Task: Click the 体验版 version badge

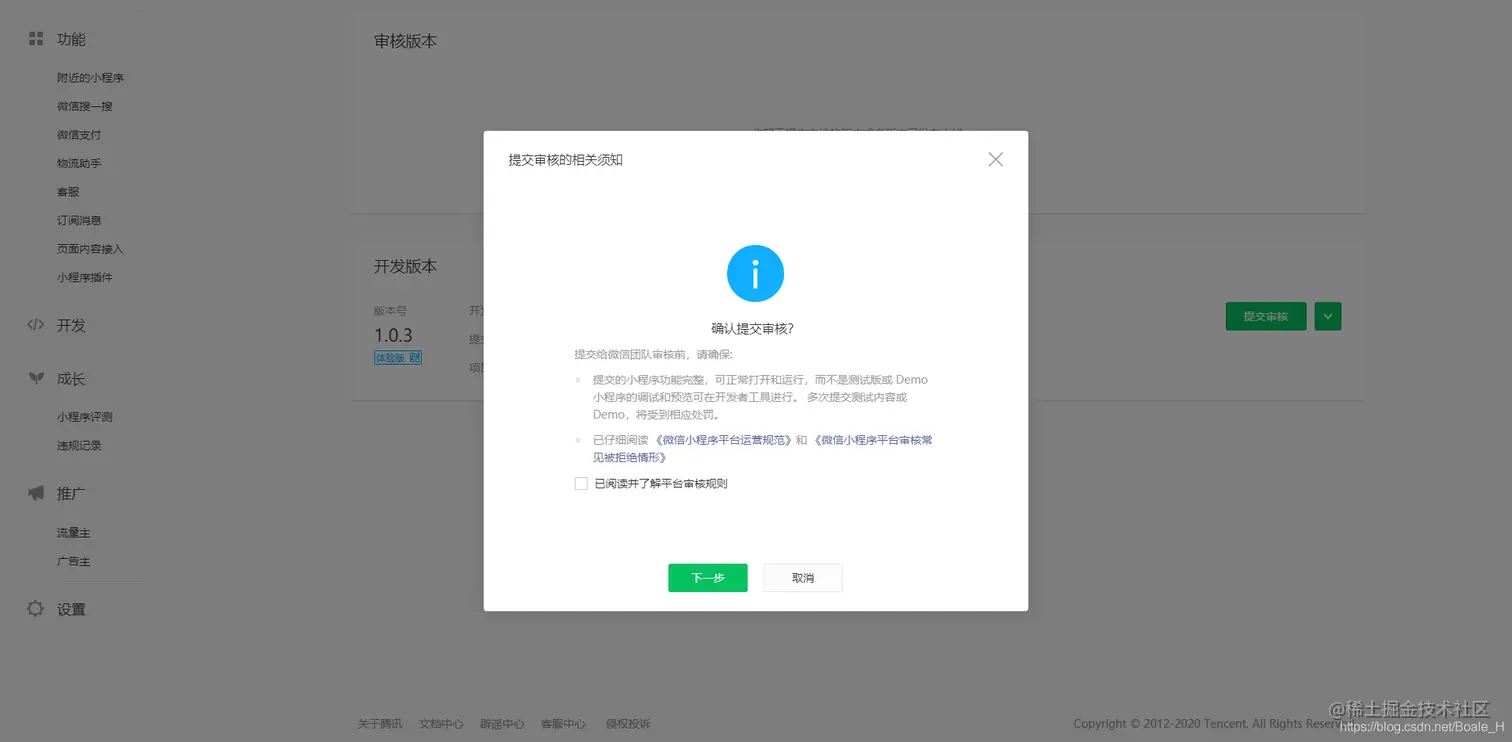Action: [397, 356]
